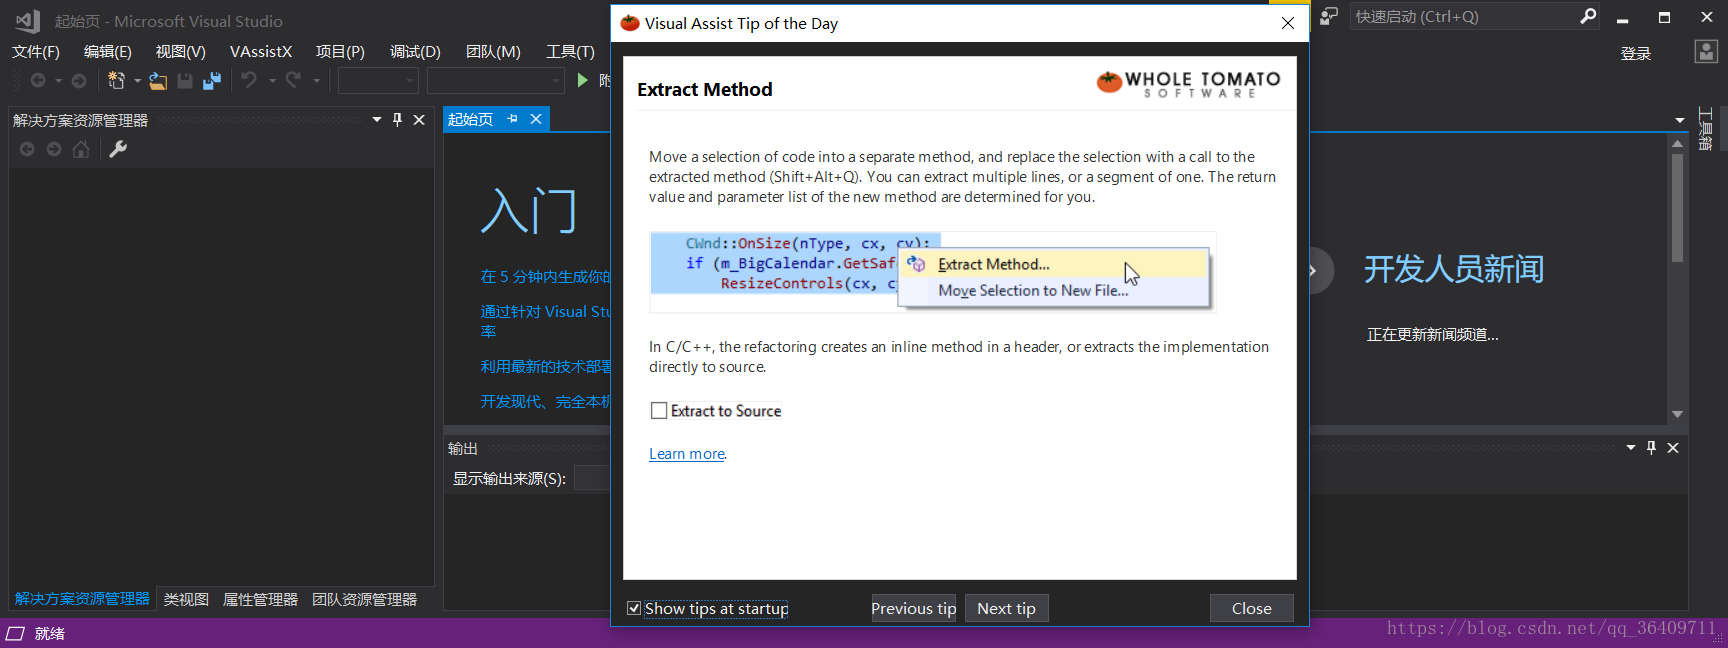Open New Project dropdown arrow
The image size is (1728, 648).
[137, 81]
